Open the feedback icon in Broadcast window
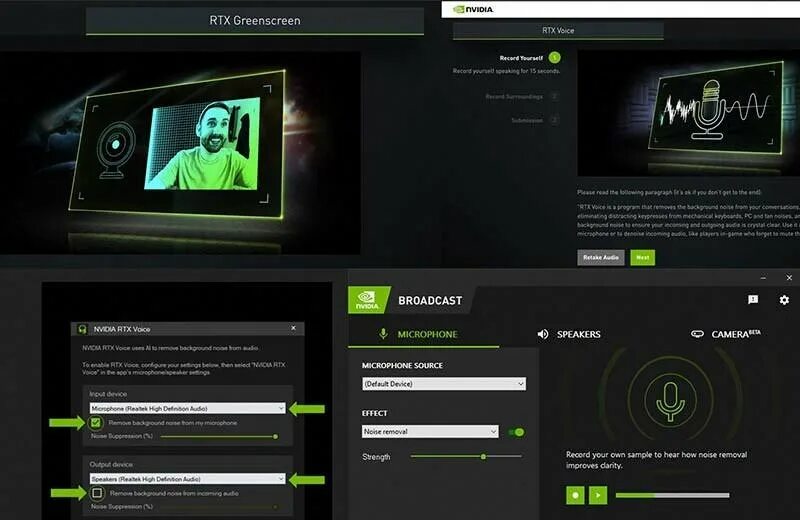The width and height of the screenshot is (800, 520). coord(753,300)
